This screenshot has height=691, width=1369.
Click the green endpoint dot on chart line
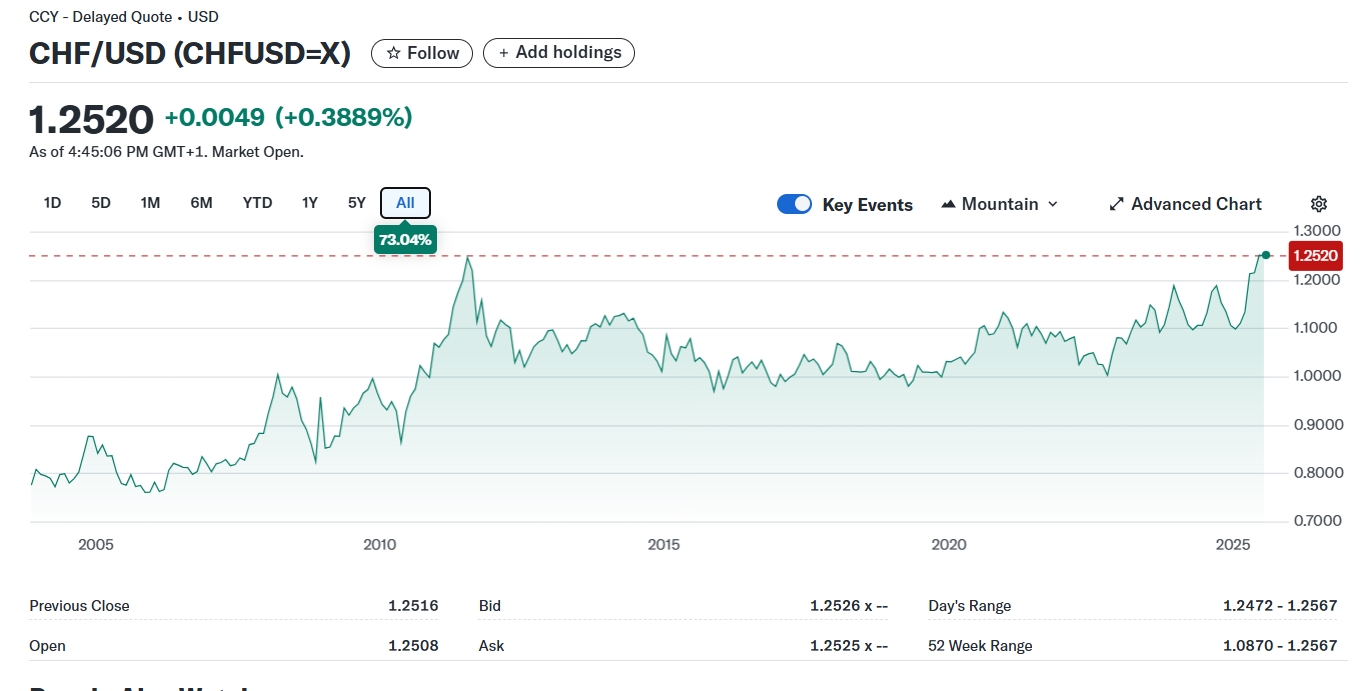tap(1266, 255)
